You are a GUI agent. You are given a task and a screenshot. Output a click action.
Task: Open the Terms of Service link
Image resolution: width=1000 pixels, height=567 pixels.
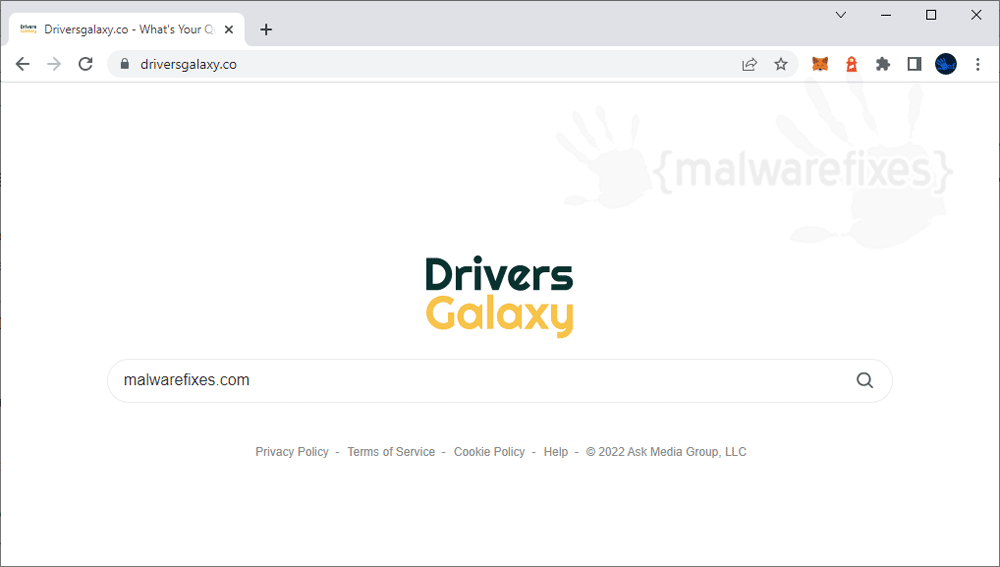tap(391, 452)
